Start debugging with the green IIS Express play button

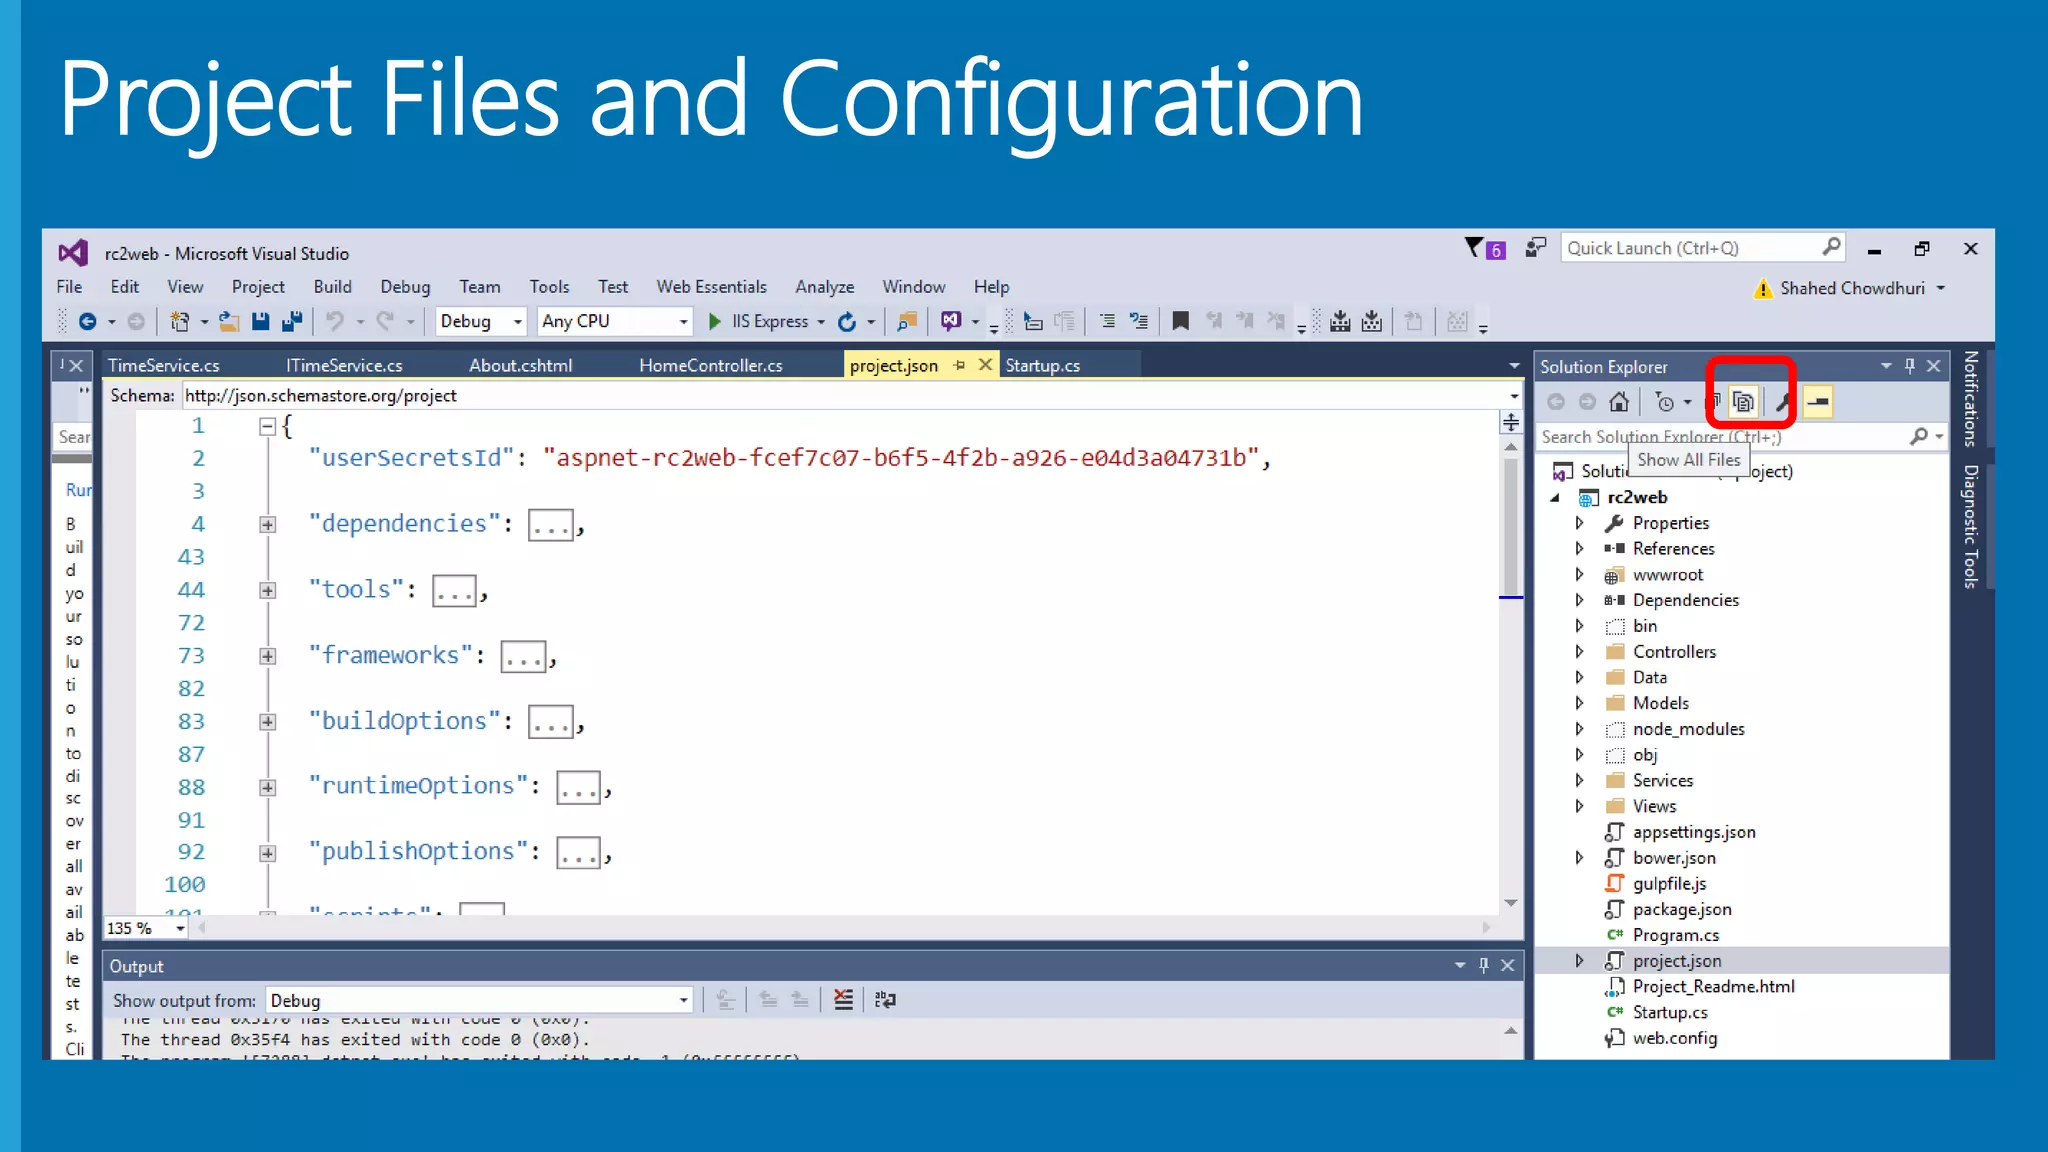click(x=715, y=321)
